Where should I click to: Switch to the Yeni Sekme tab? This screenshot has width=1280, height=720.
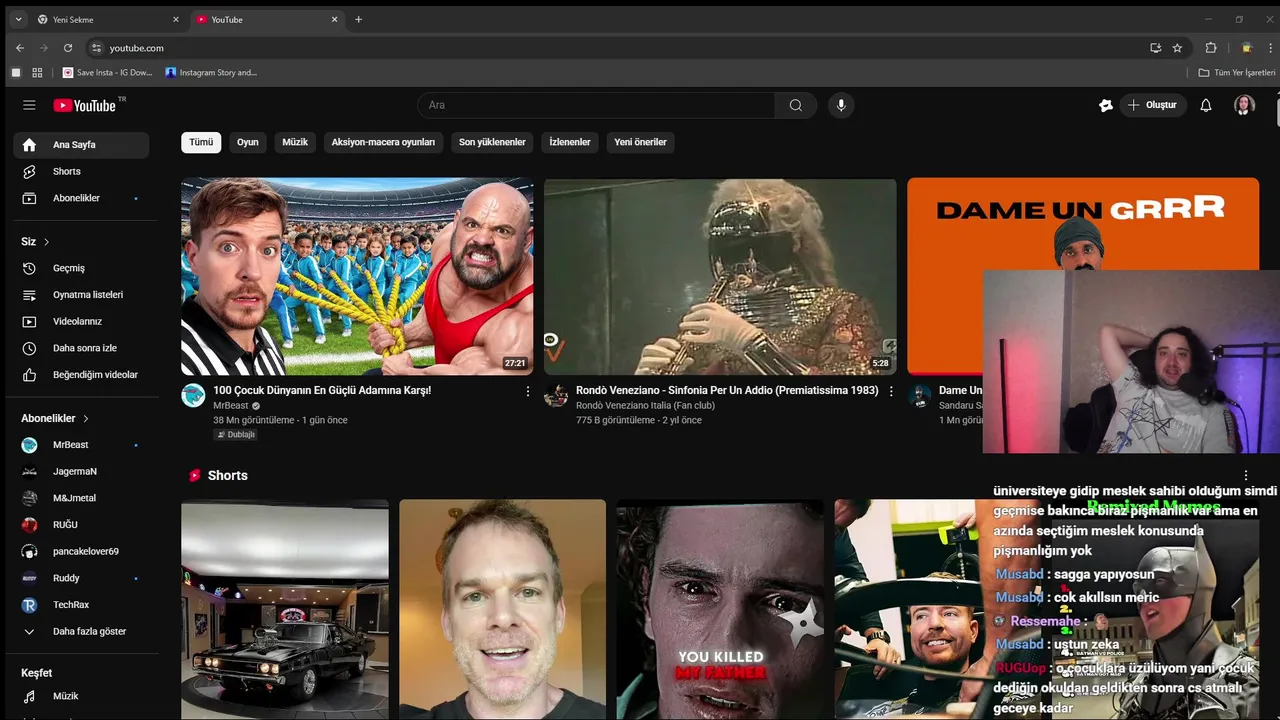coord(108,19)
